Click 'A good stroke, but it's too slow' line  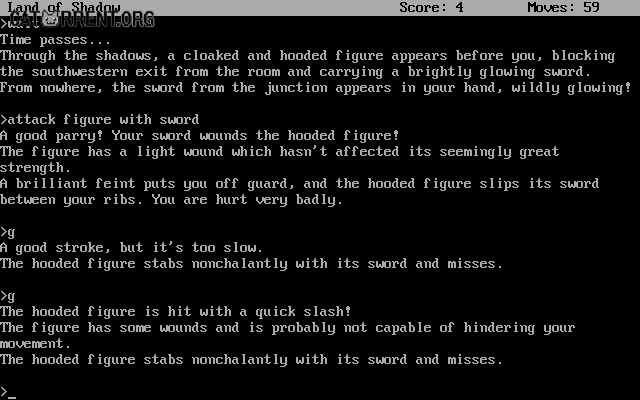[131, 248]
